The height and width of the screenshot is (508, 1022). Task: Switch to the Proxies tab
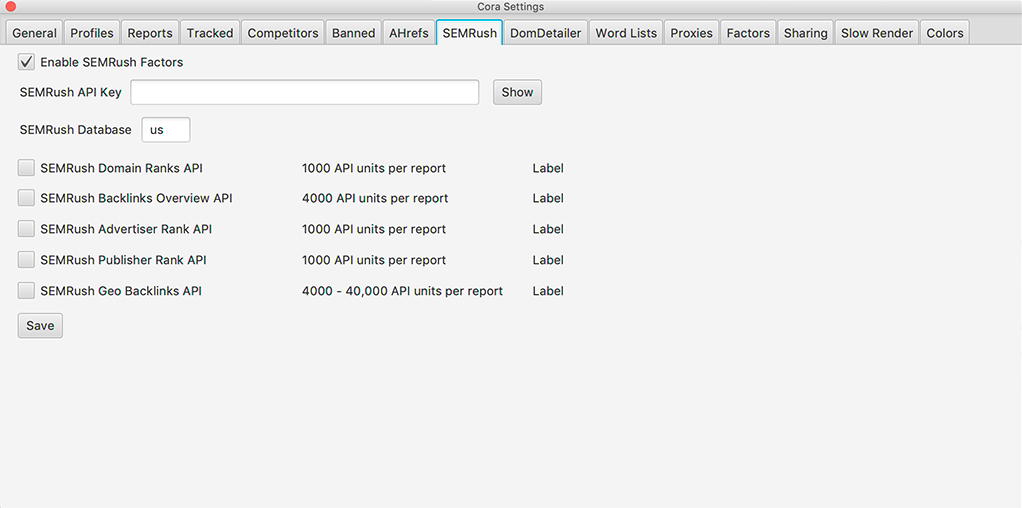(692, 33)
